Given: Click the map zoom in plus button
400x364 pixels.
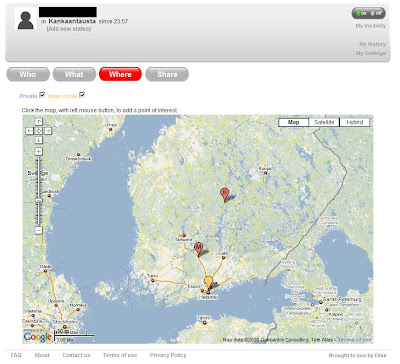Looking at the screenshot, I should (x=39, y=152).
